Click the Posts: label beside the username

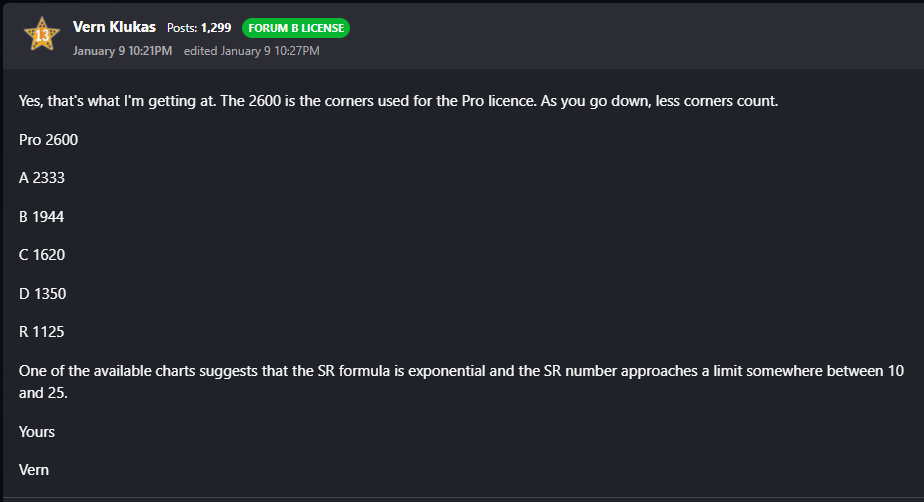click(182, 28)
